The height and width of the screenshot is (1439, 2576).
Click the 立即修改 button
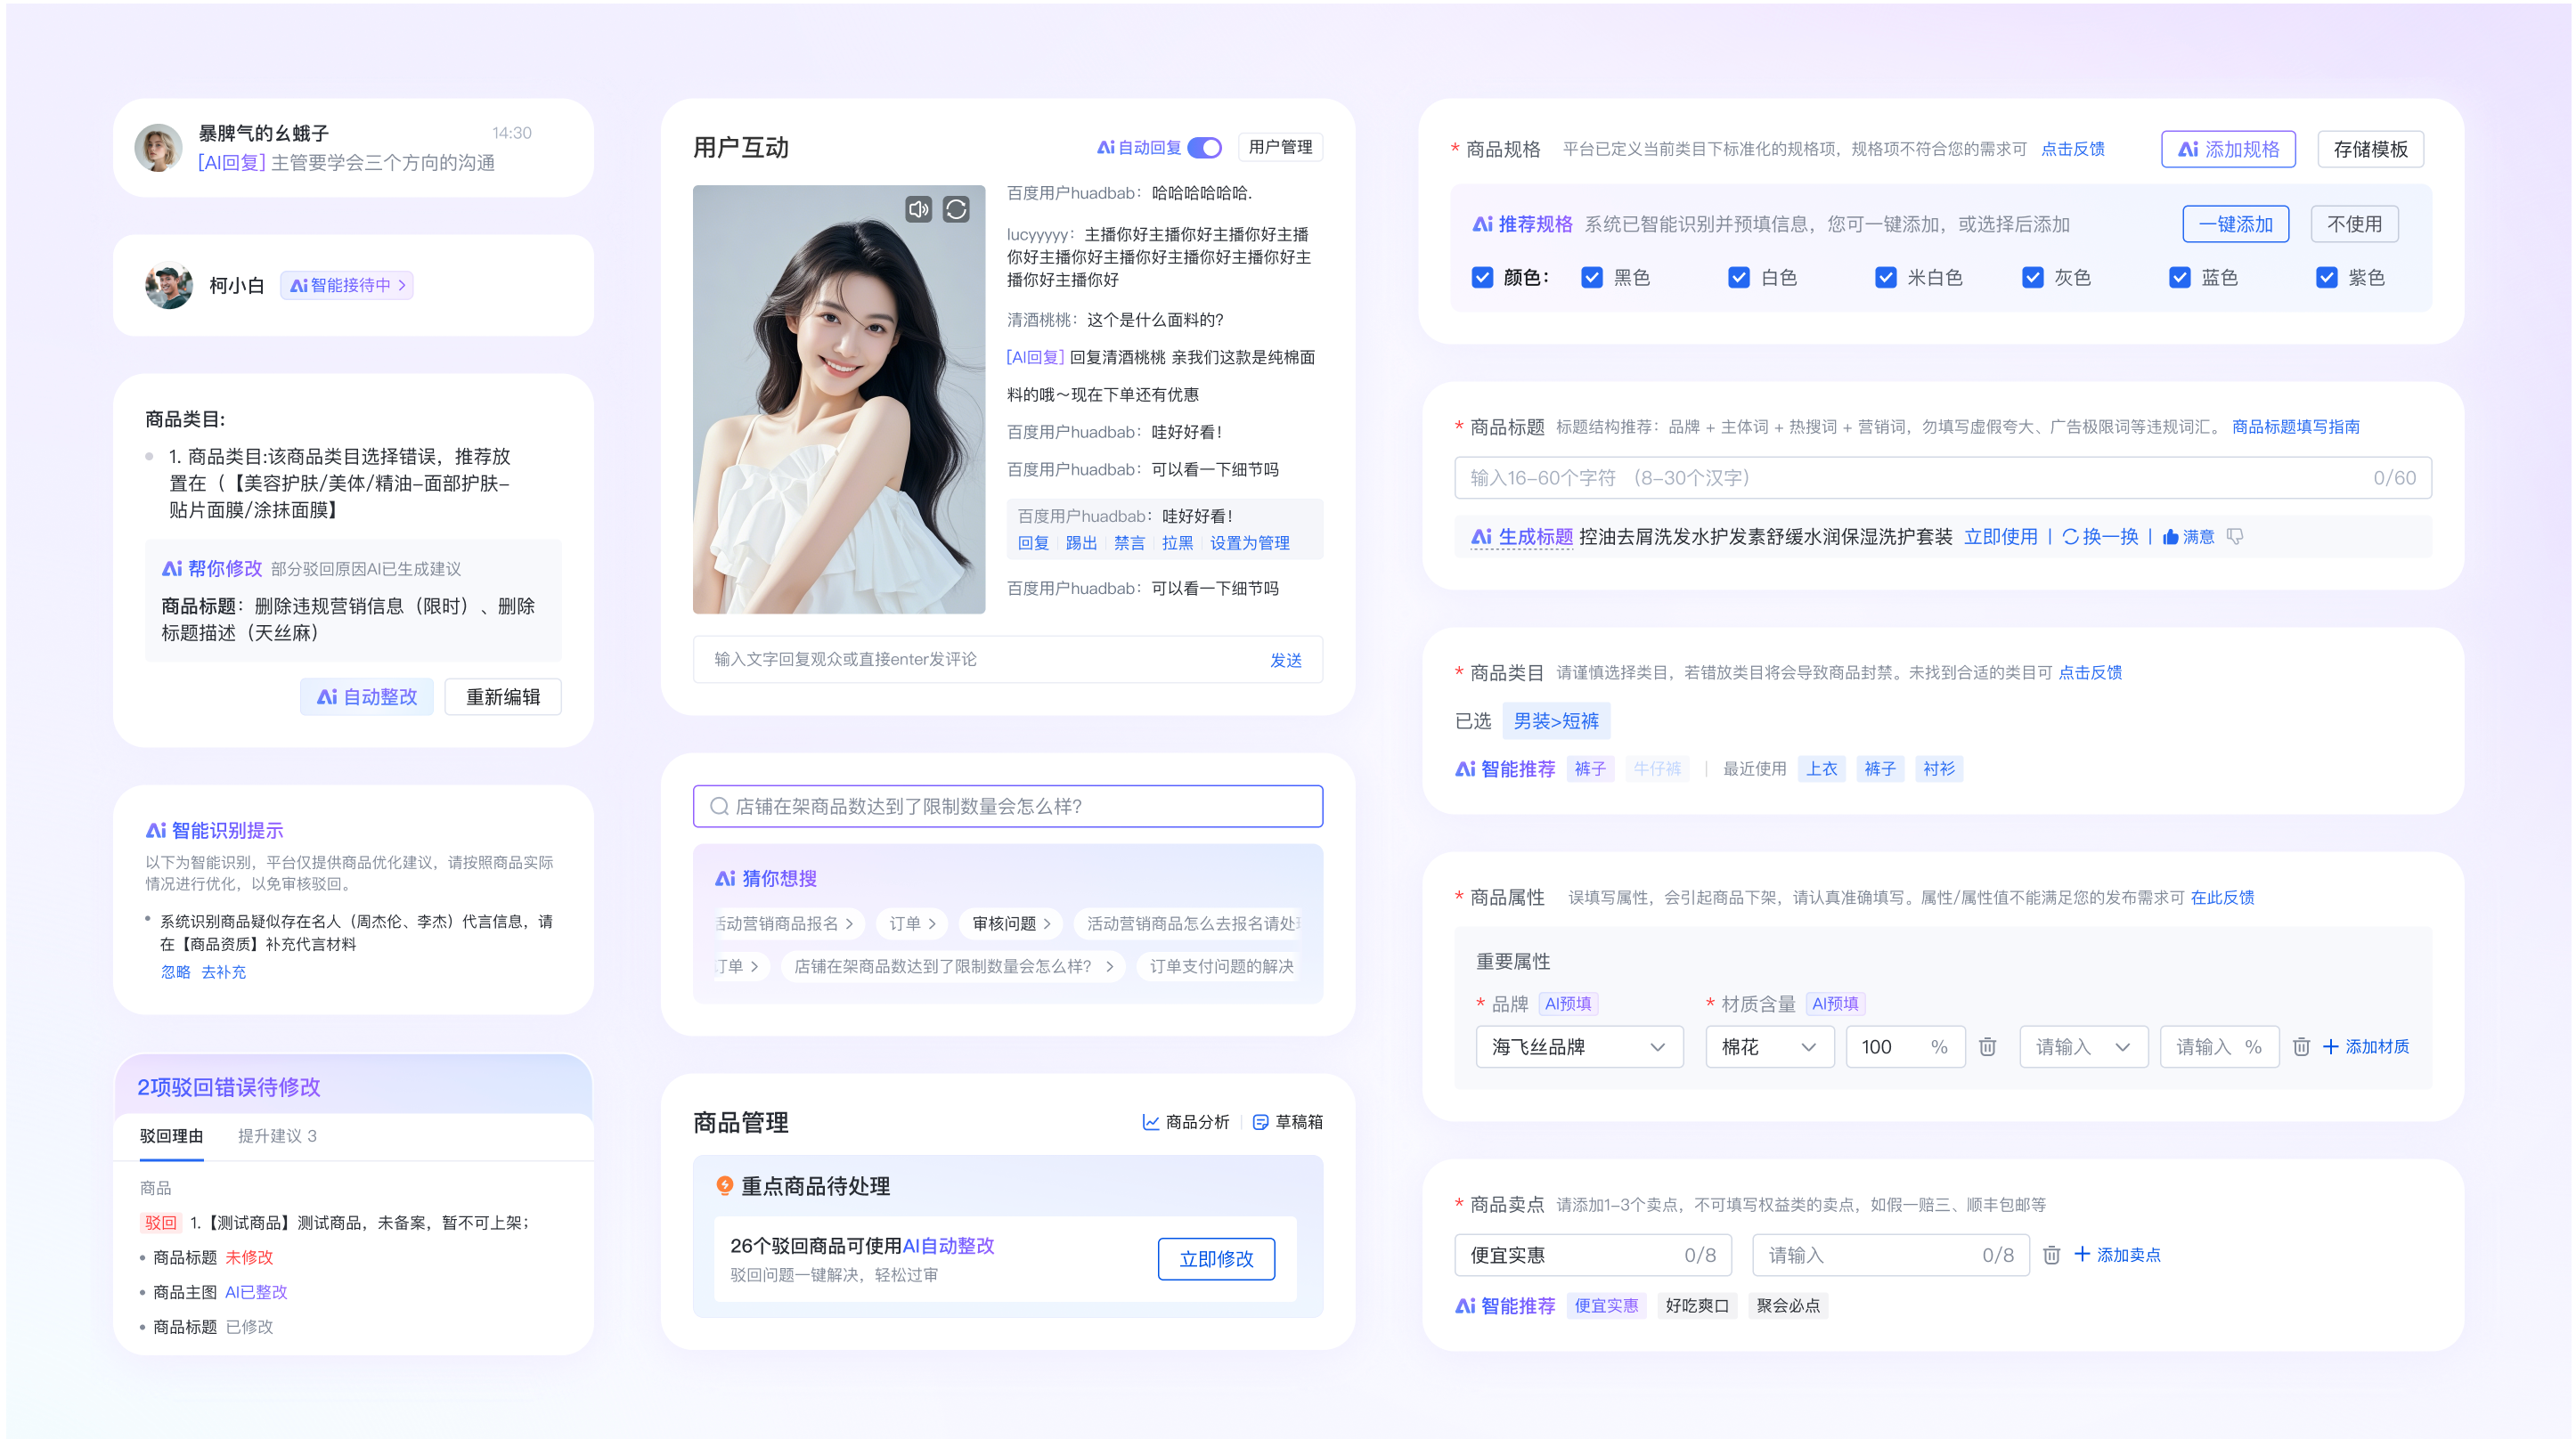1215,1259
